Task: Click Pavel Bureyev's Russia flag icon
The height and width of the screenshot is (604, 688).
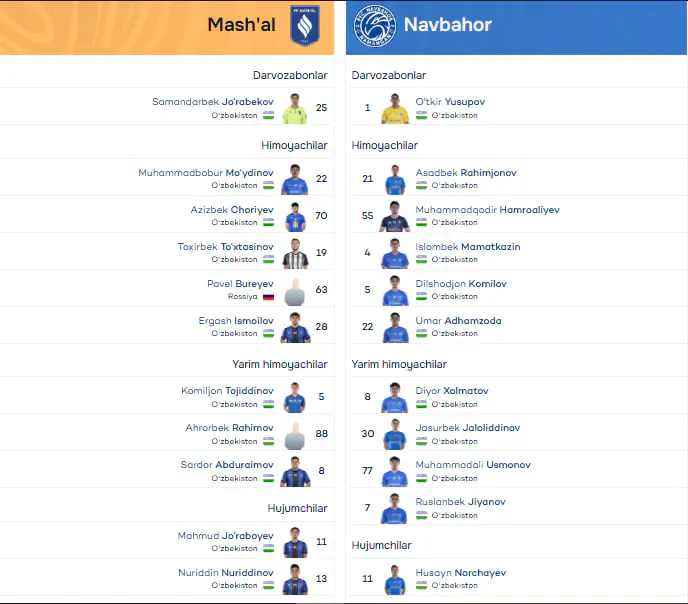Action: (x=269, y=297)
